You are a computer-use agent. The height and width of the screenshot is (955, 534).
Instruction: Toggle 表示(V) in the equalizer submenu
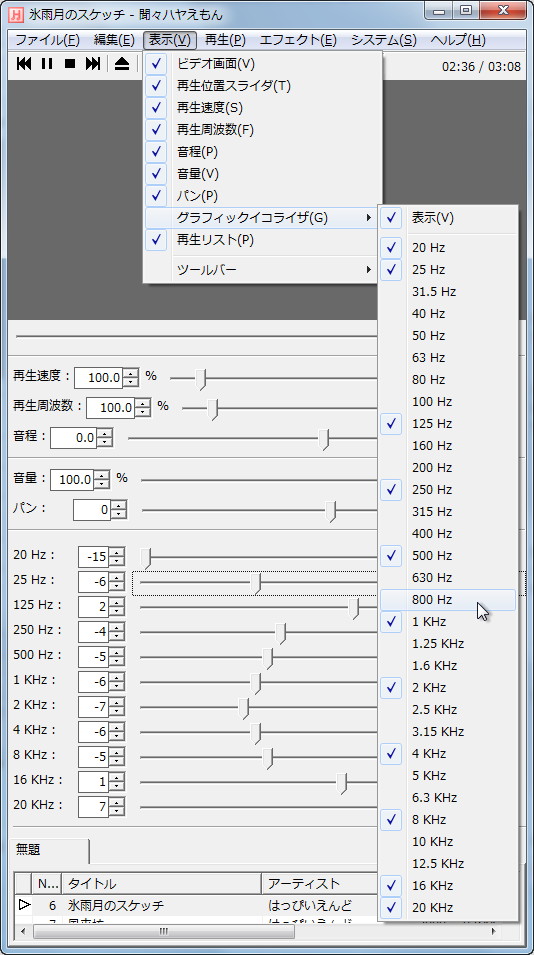click(448, 218)
